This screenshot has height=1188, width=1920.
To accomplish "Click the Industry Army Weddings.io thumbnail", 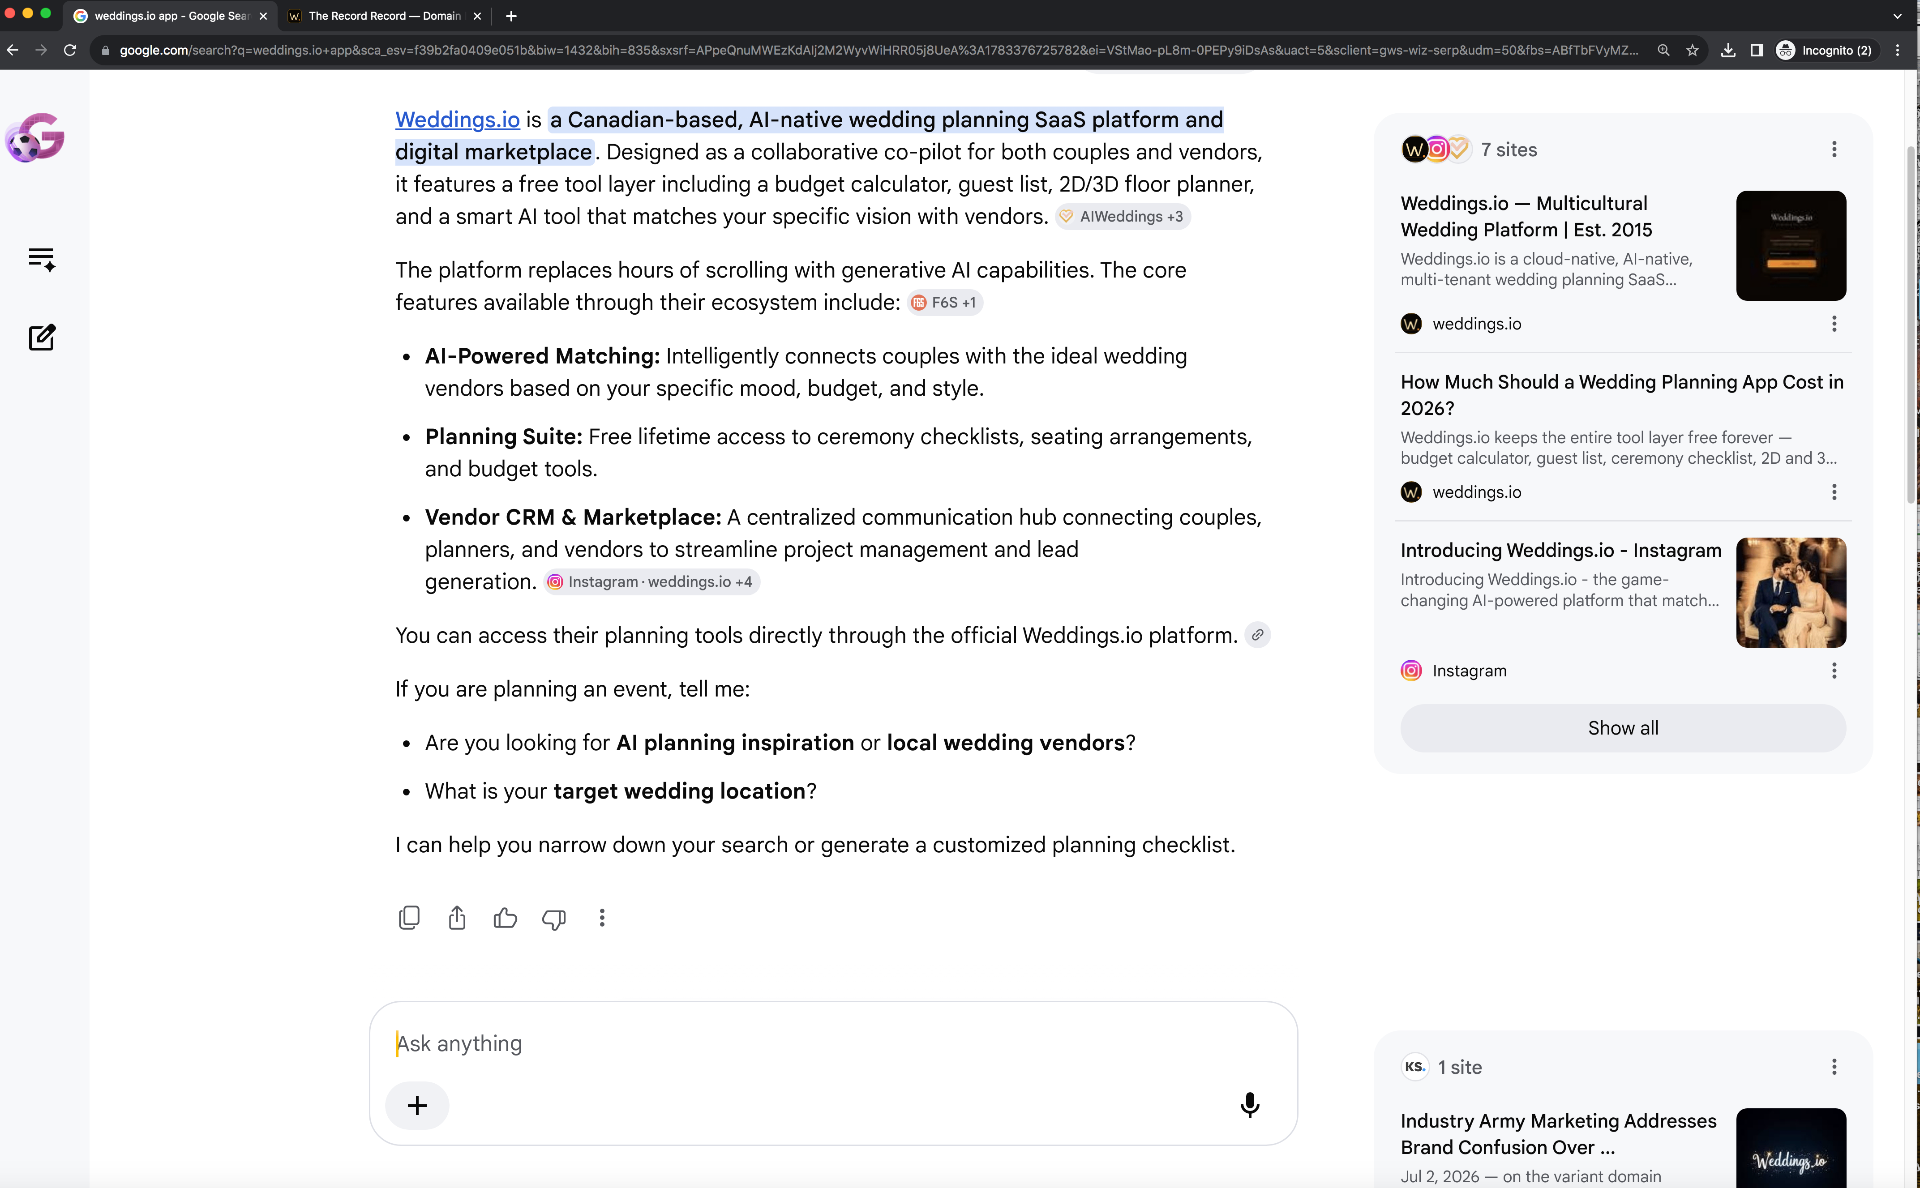I will (x=1791, y=1148).
